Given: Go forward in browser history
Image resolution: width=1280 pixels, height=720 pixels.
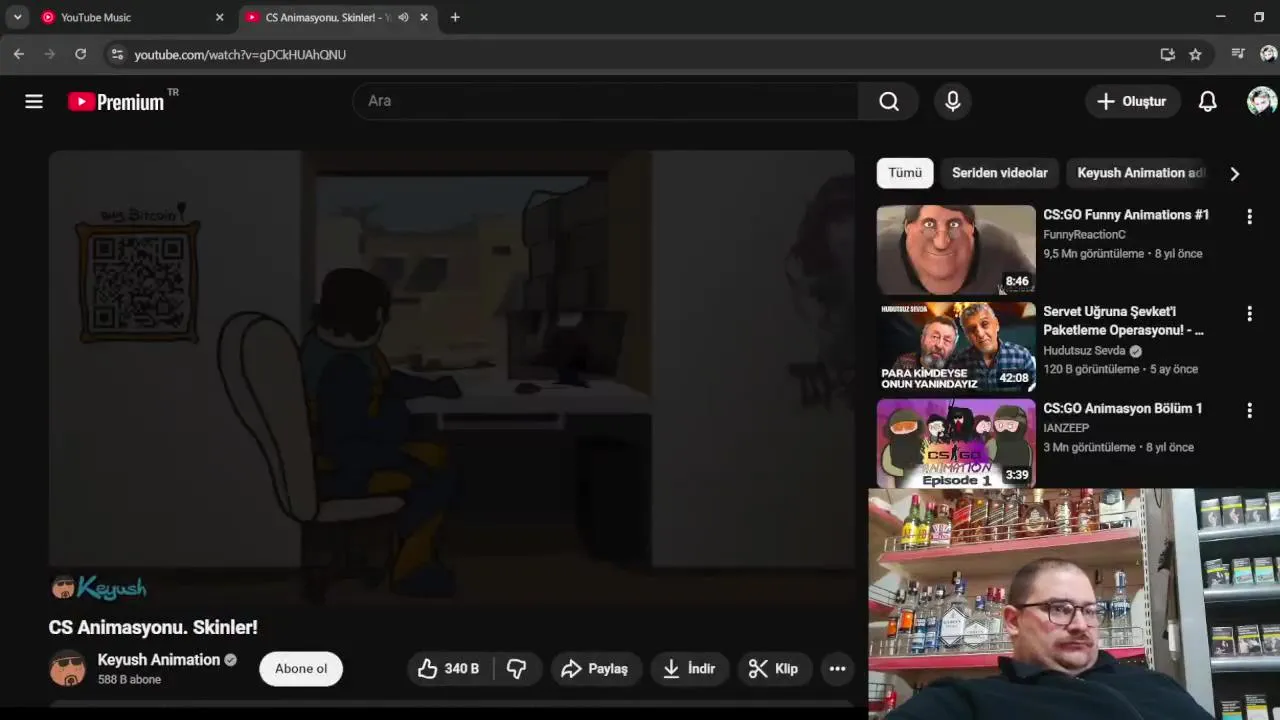Looking at the screenshot, I should coord(49,54).
